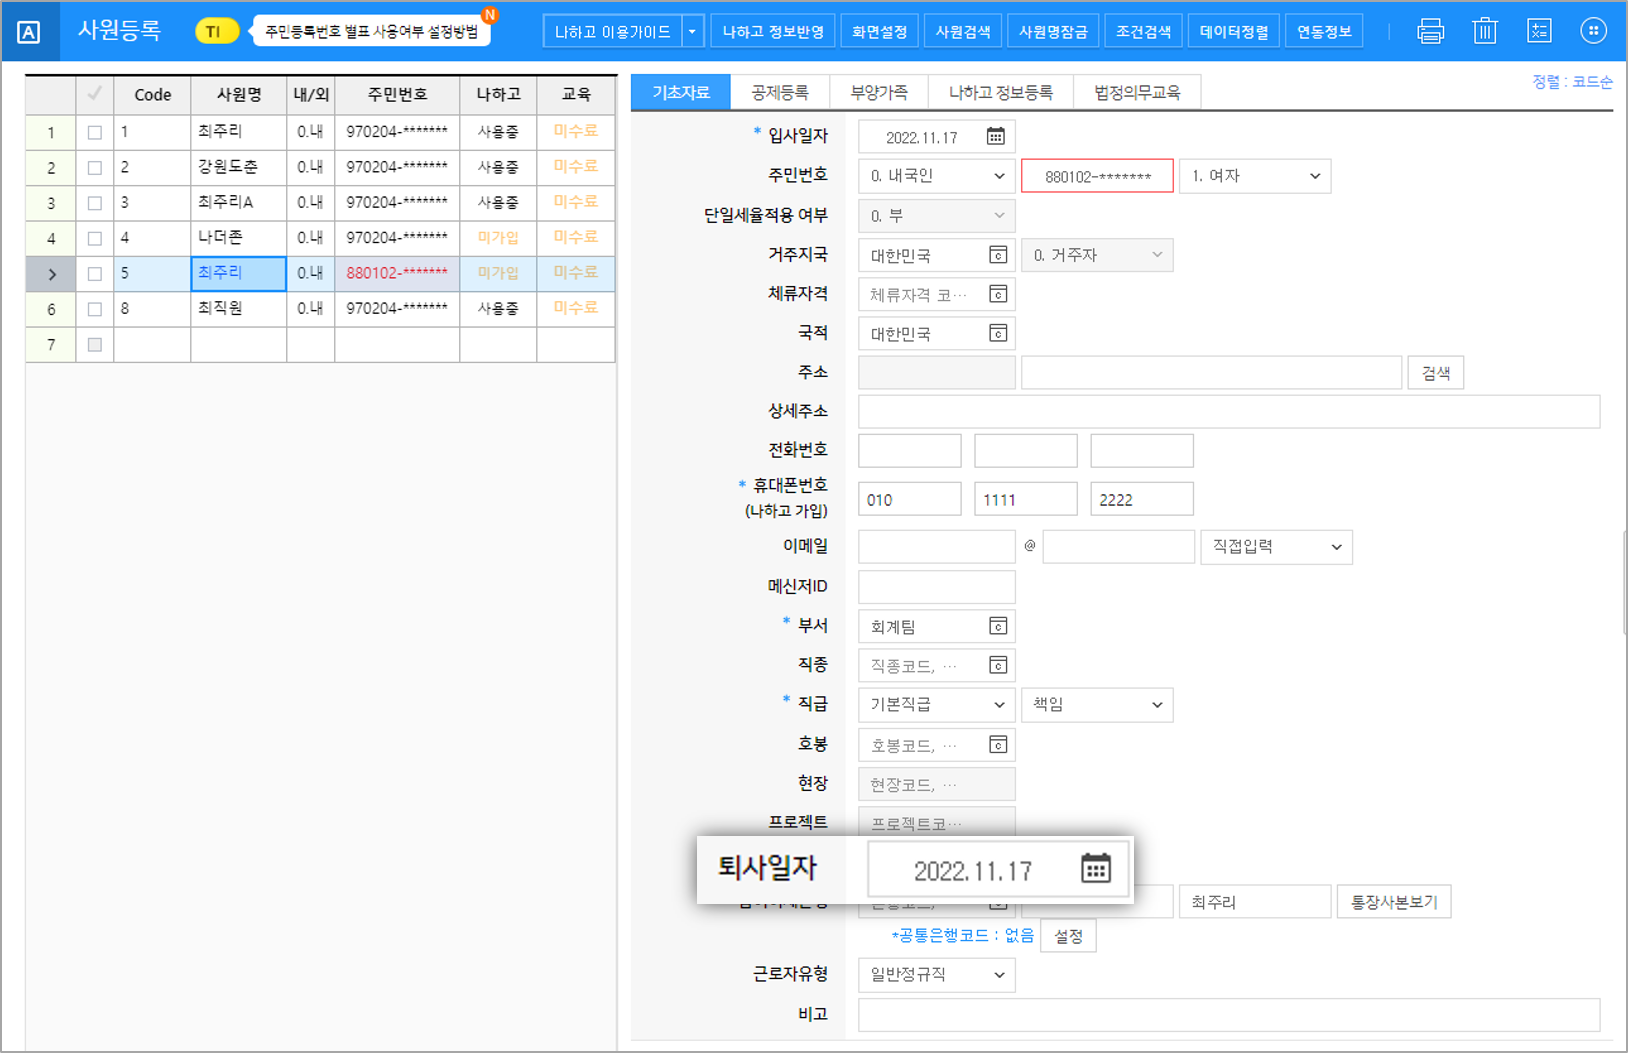Image resolution: width=1628 pixels, height=1053 pixels.
Task: Click the 설정 button beside 공통은행코드
Action: [1068, 936]
